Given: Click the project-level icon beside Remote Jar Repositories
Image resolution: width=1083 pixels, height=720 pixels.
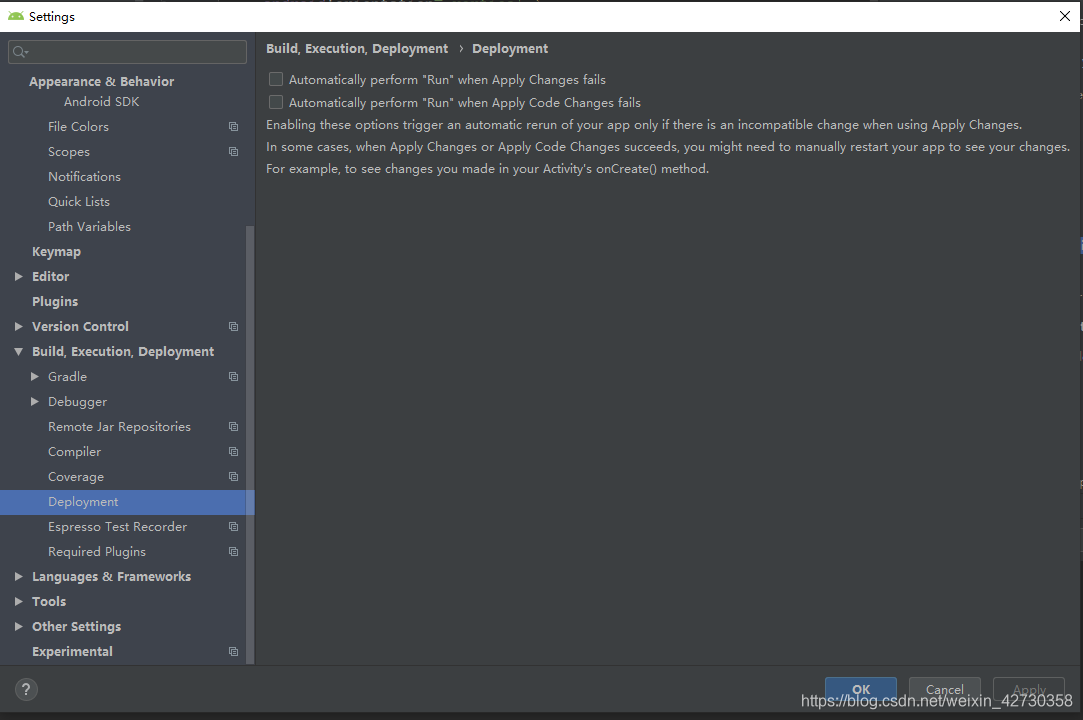Looking at the screenshot, I should coord(233,426).
